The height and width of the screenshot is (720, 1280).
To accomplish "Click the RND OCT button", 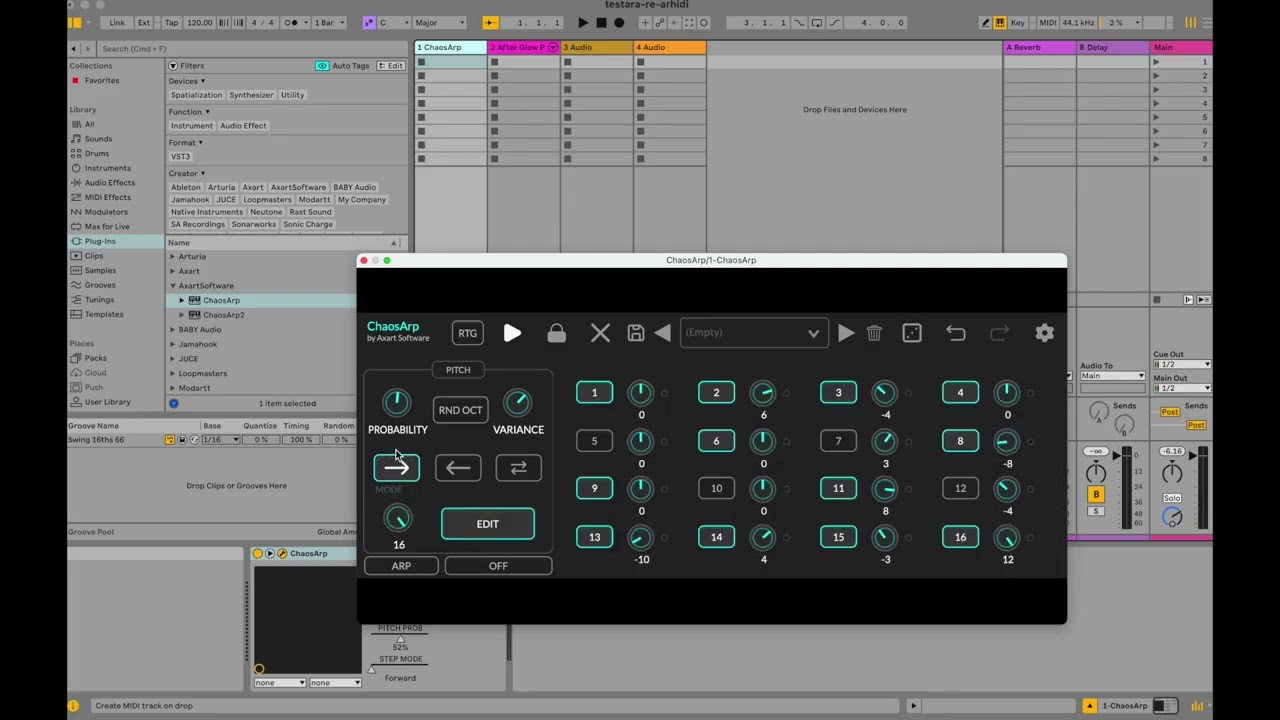I will (460, 410).
